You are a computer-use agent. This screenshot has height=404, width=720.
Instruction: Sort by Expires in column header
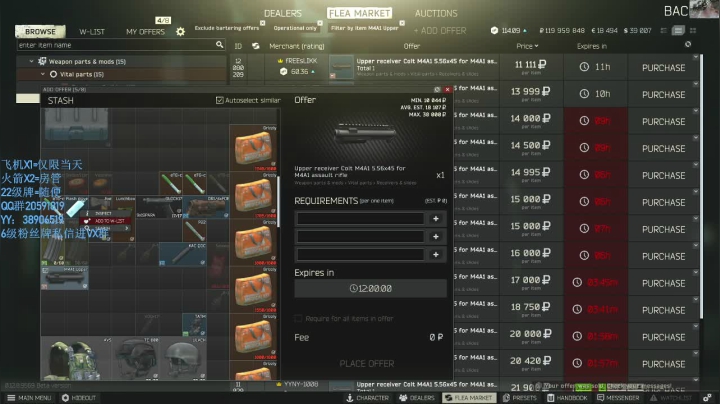(x=591, y=46)
